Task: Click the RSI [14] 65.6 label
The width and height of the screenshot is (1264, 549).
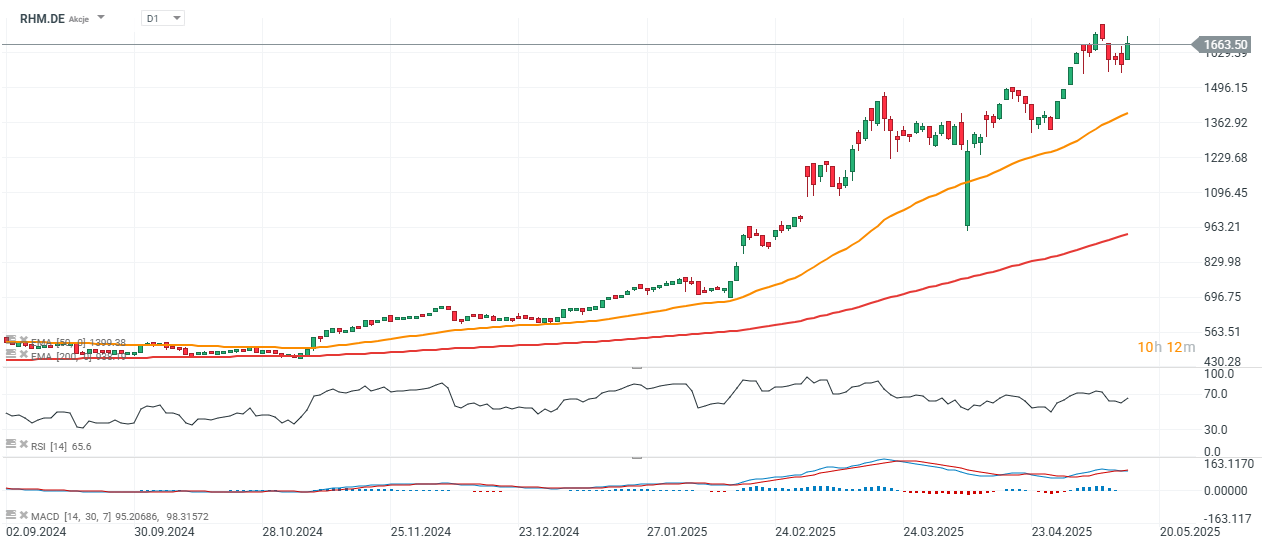Action: point(61,446)
